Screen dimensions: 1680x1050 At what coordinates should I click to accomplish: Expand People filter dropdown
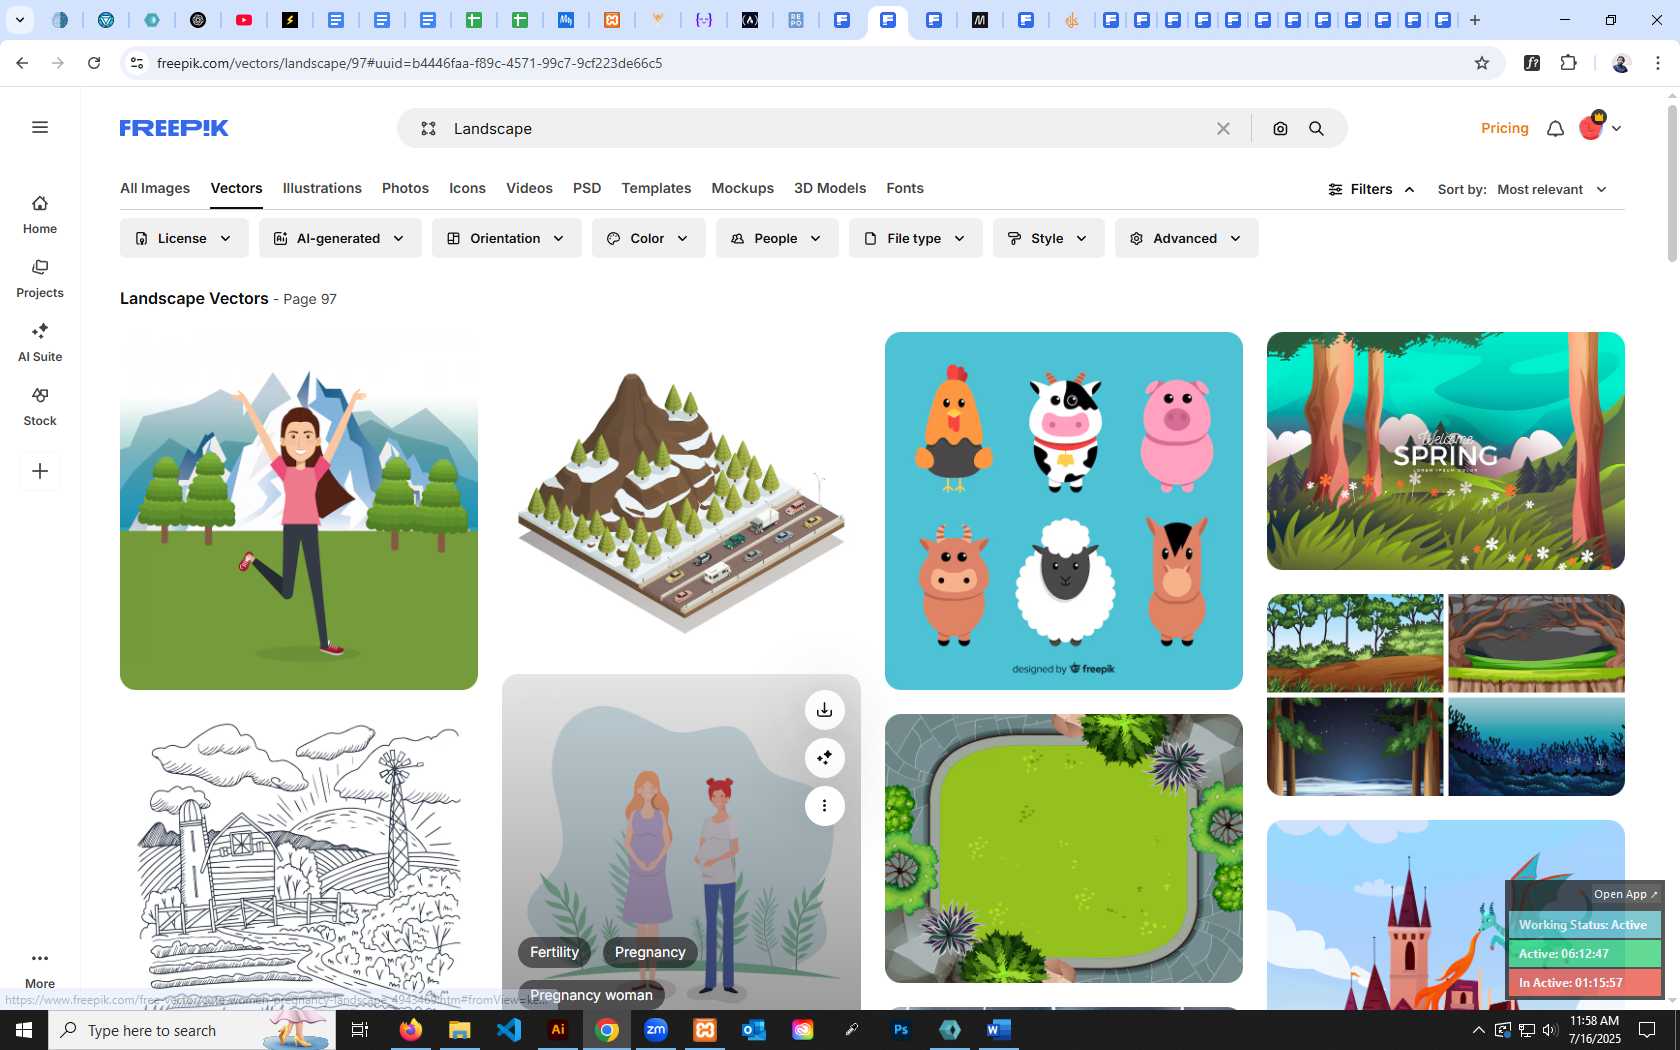click(776, 238)
